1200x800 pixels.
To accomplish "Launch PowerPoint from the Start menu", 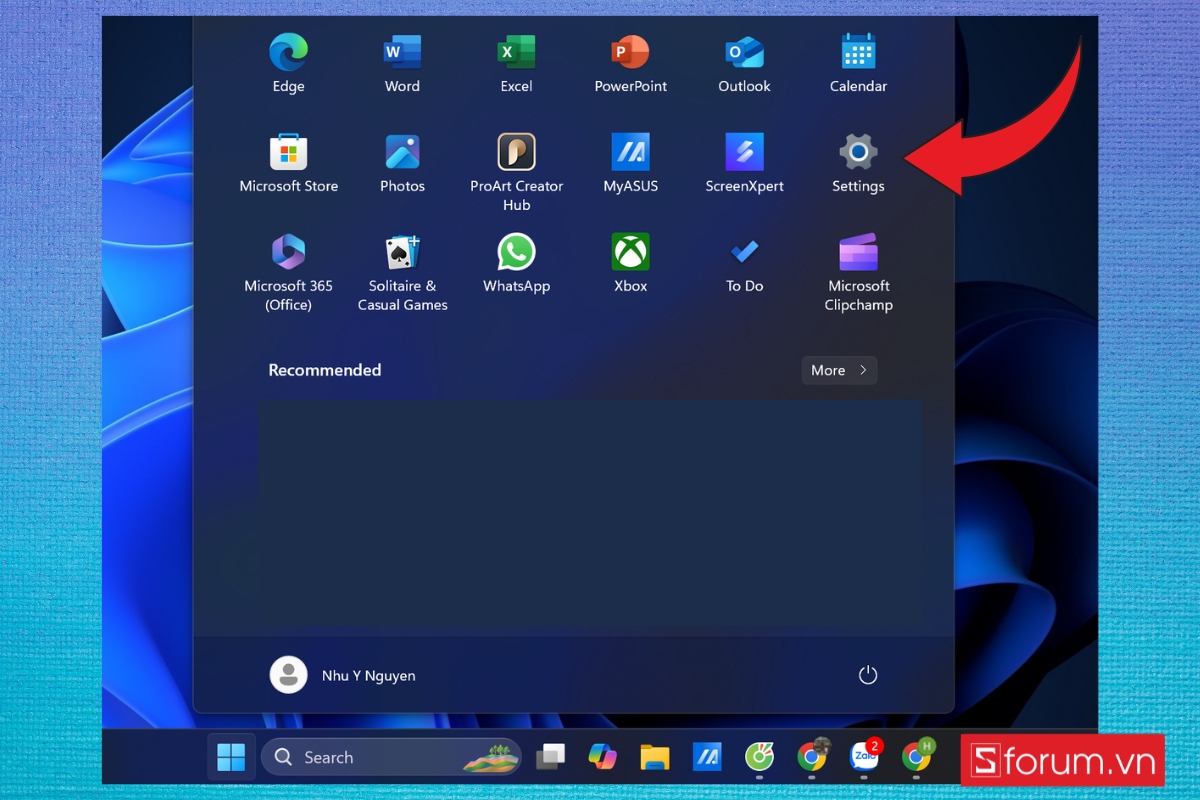I will 630,62.
